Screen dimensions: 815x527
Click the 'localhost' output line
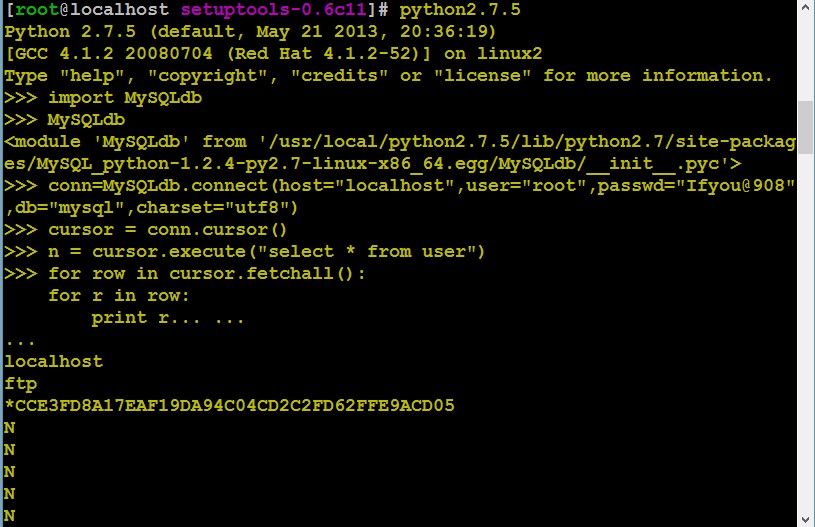(54, 361)
